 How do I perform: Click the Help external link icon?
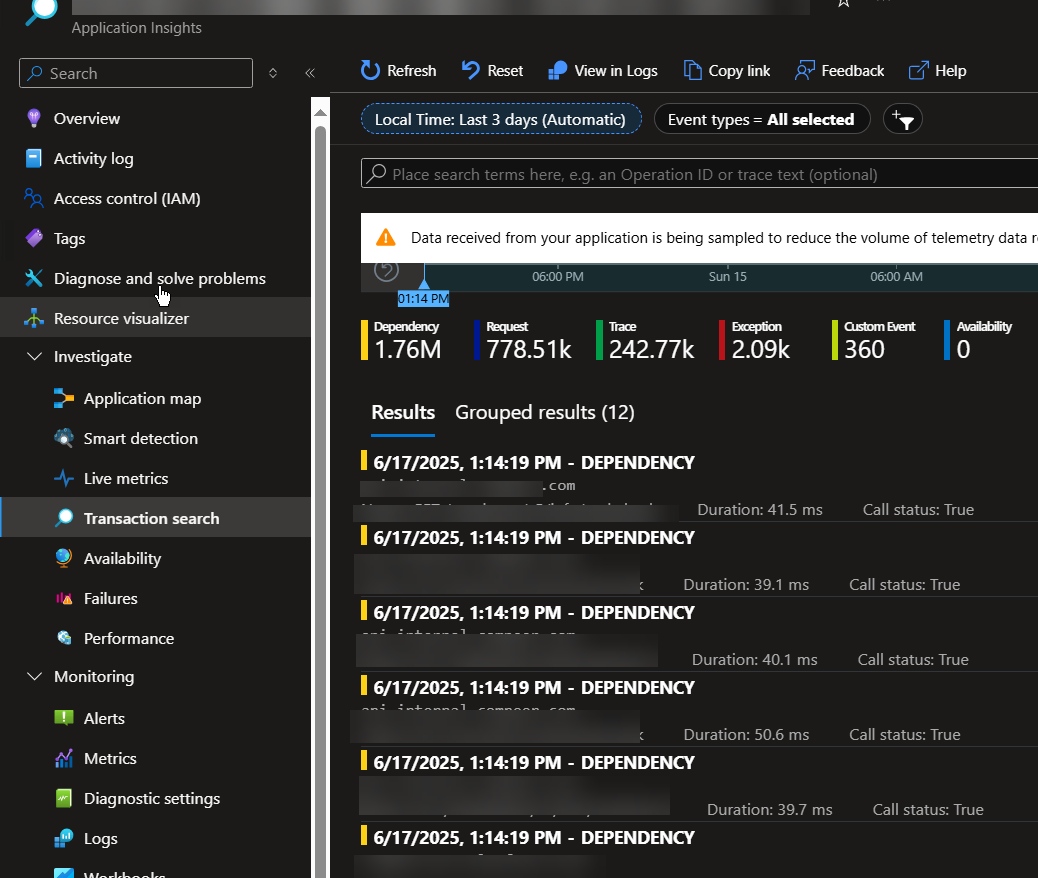click(x=918, y=70)
